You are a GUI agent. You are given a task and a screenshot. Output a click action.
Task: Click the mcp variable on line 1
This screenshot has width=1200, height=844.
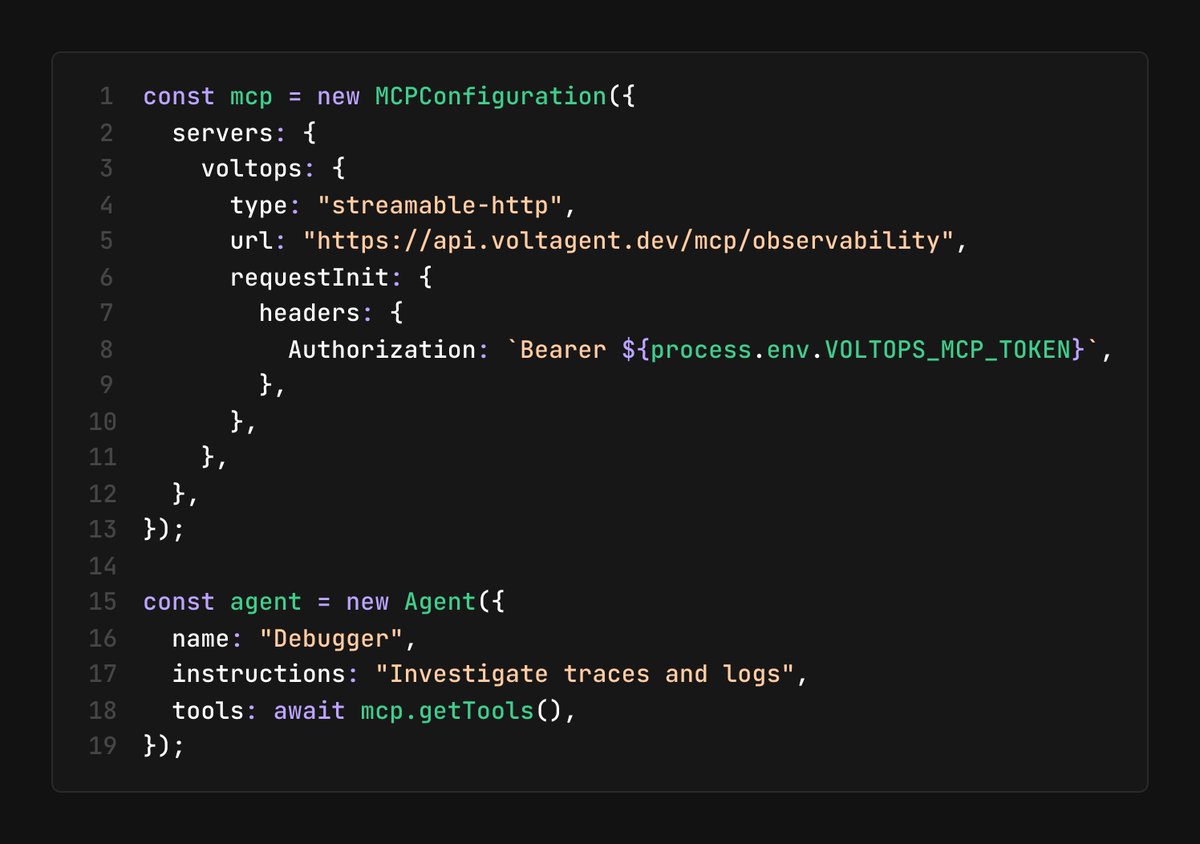[x=252, y=98]
